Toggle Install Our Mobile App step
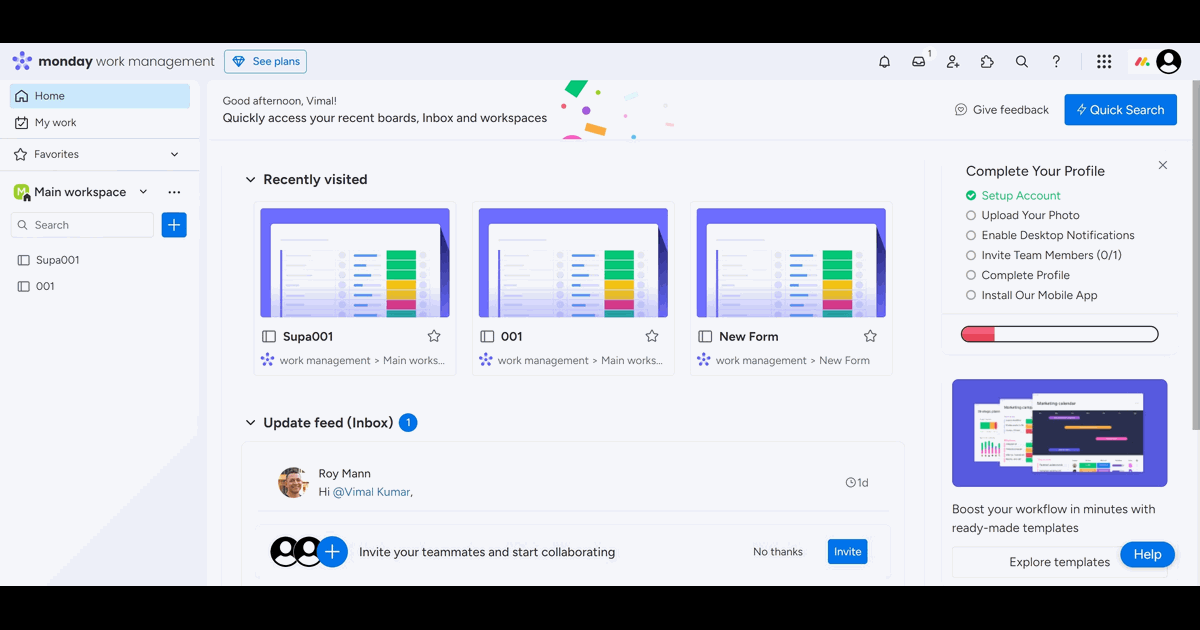Screen dimensions: 1200x630 click(x=971, y=296)
